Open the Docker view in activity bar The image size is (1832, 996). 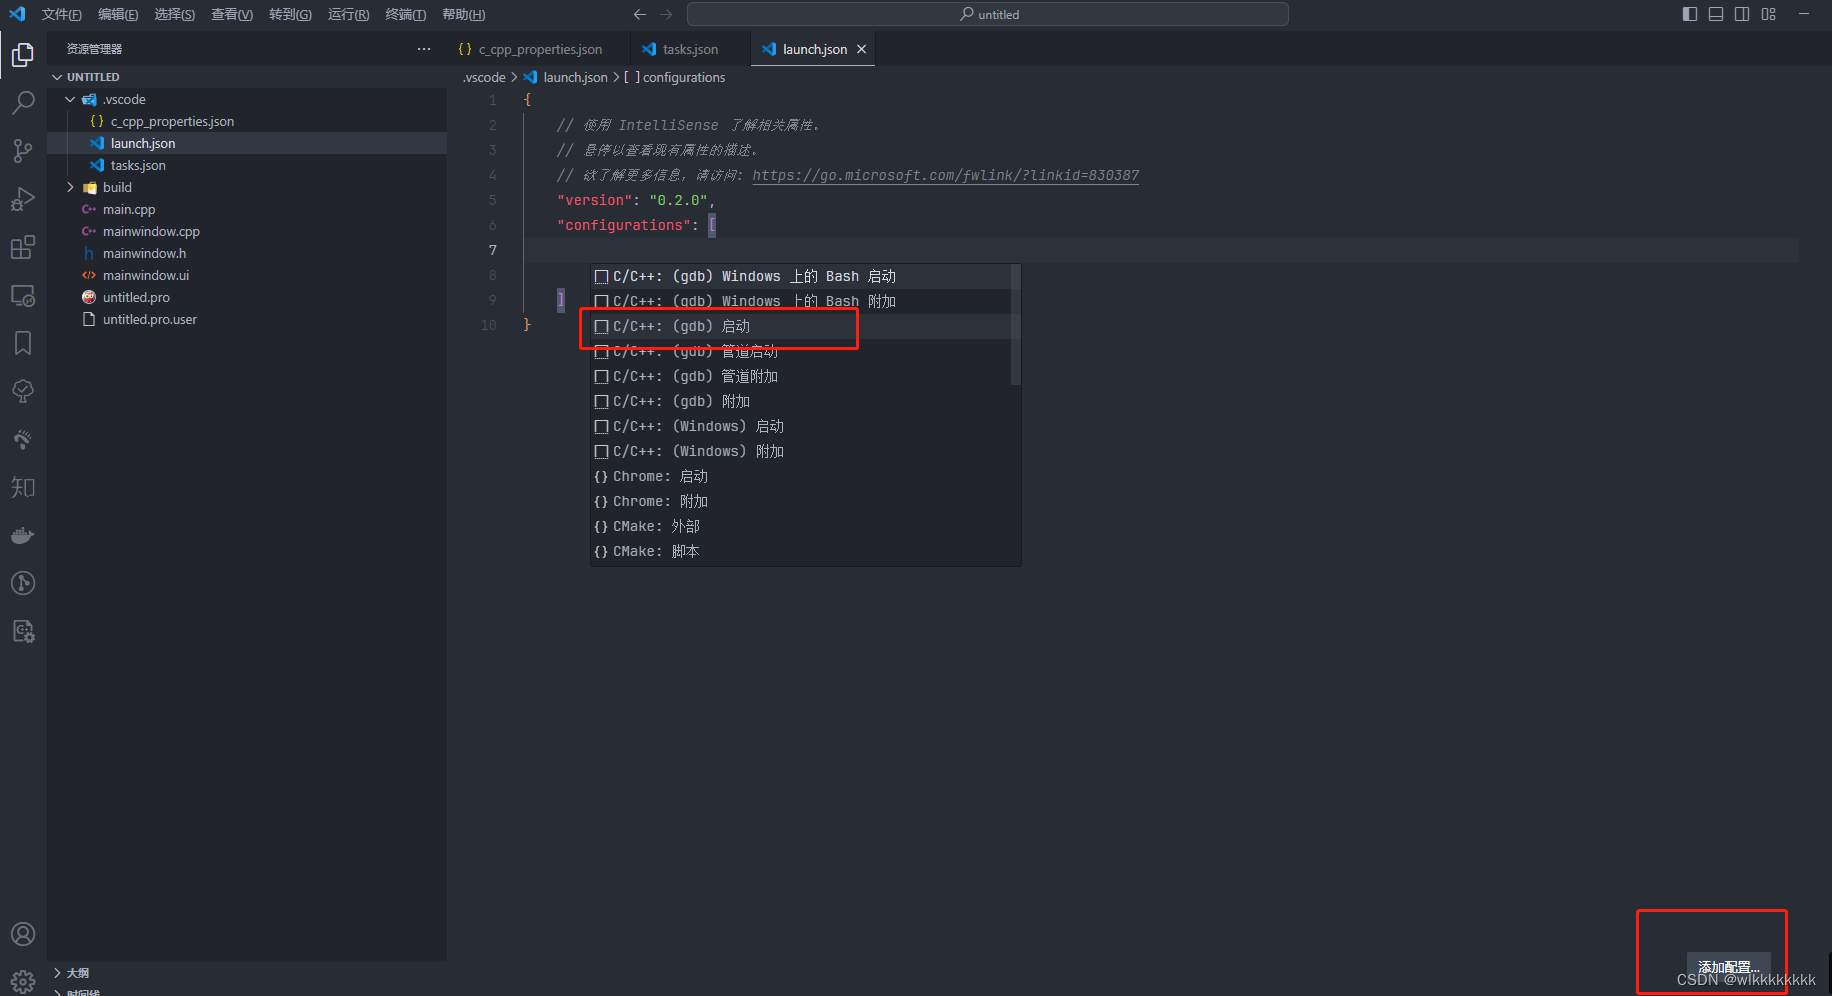pos(23,535)
